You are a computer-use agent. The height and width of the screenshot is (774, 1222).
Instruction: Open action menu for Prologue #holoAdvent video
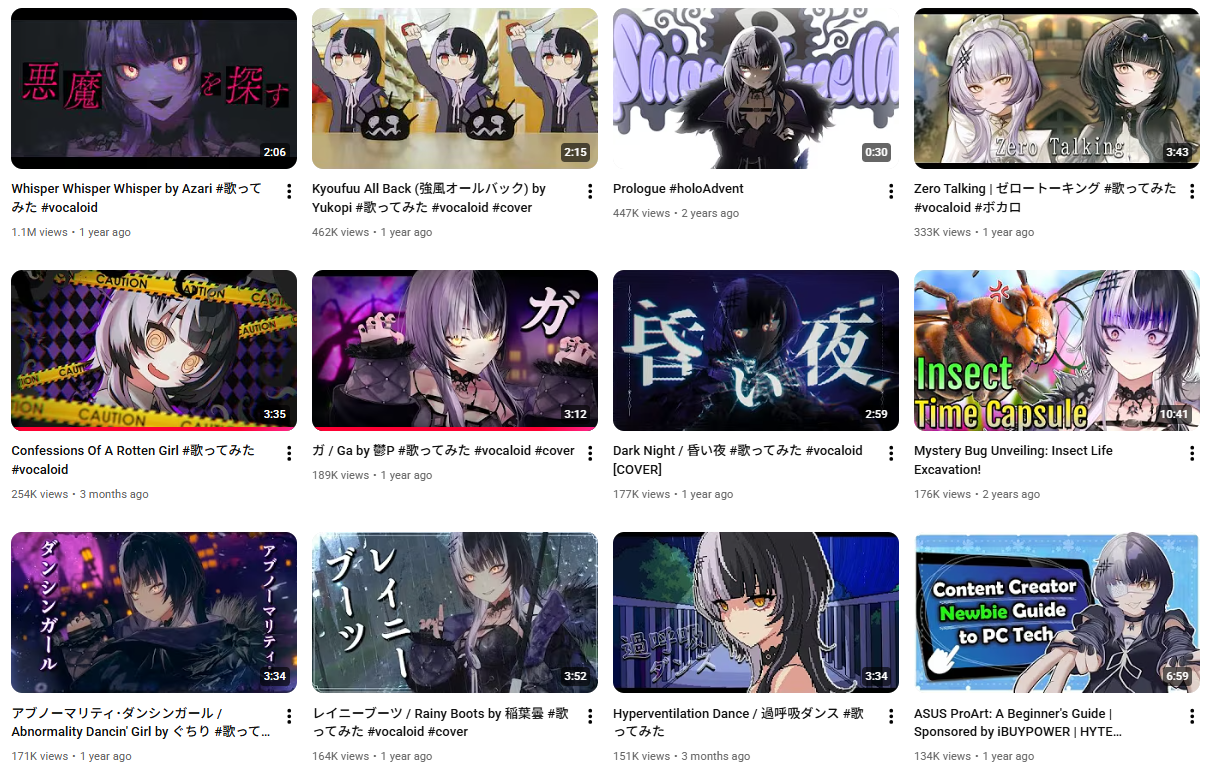click(891, 191)
